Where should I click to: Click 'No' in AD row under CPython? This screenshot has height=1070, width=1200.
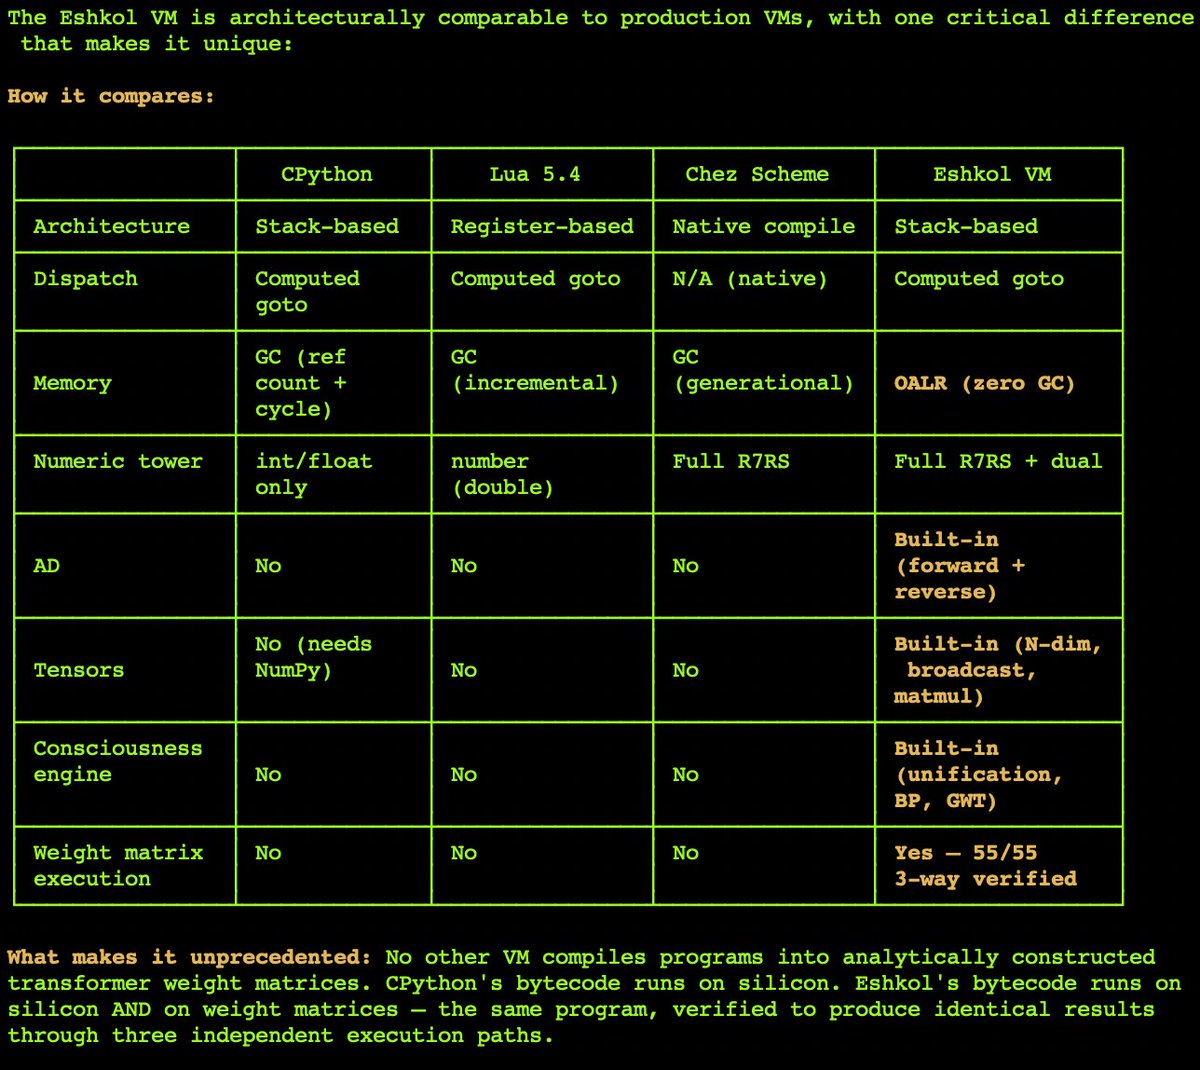[268, 566]
